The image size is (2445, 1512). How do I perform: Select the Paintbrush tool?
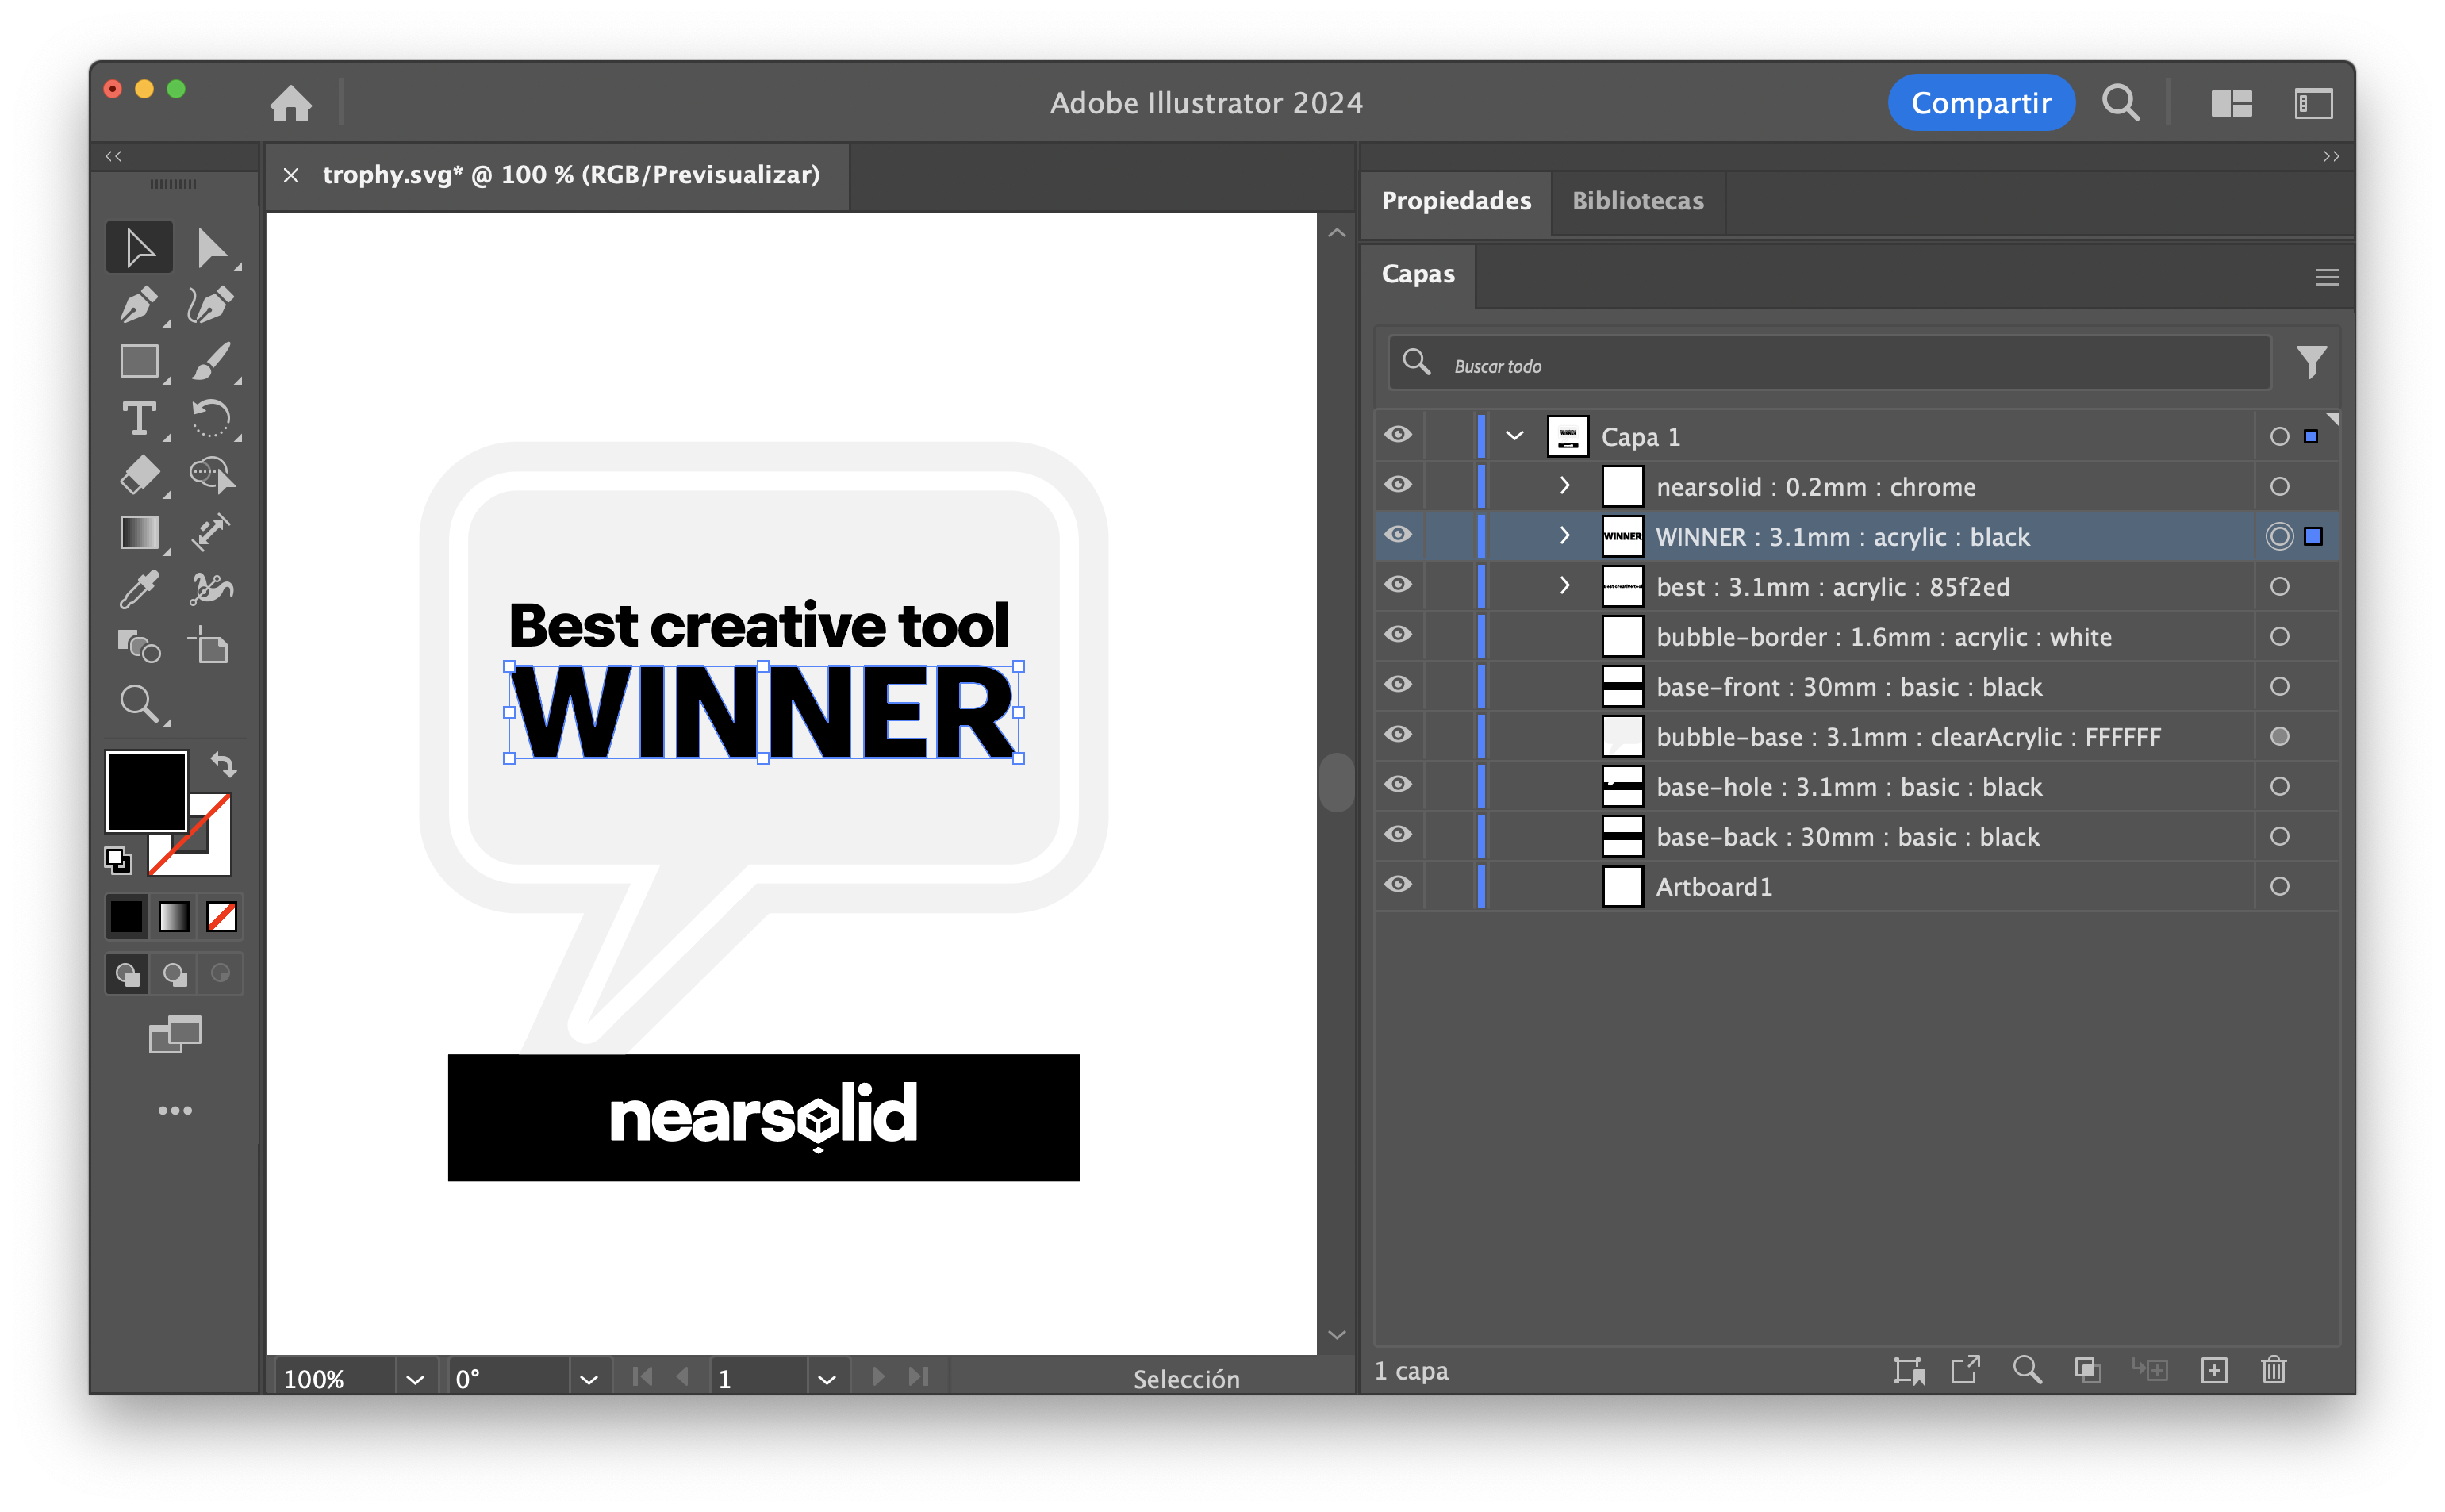tap(211, 361)
